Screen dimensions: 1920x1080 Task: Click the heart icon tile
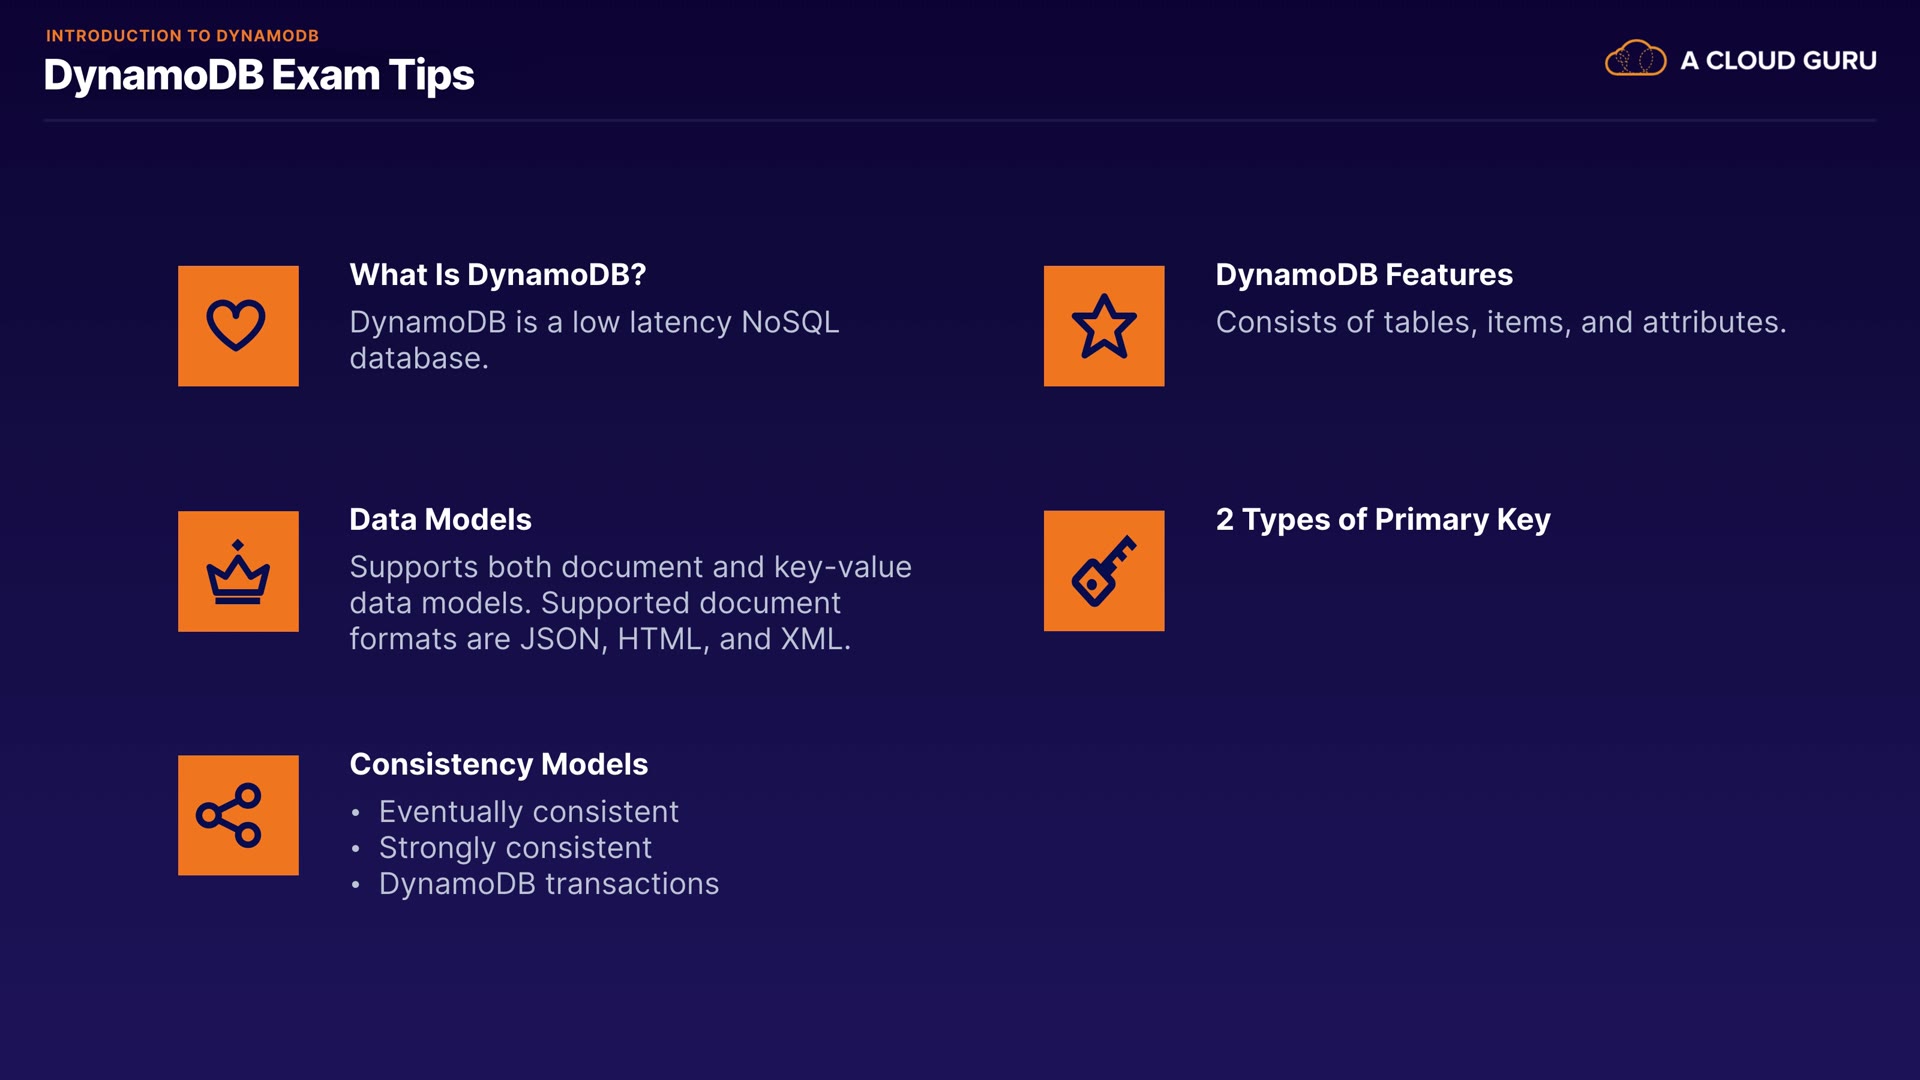[x=238, y=326]
